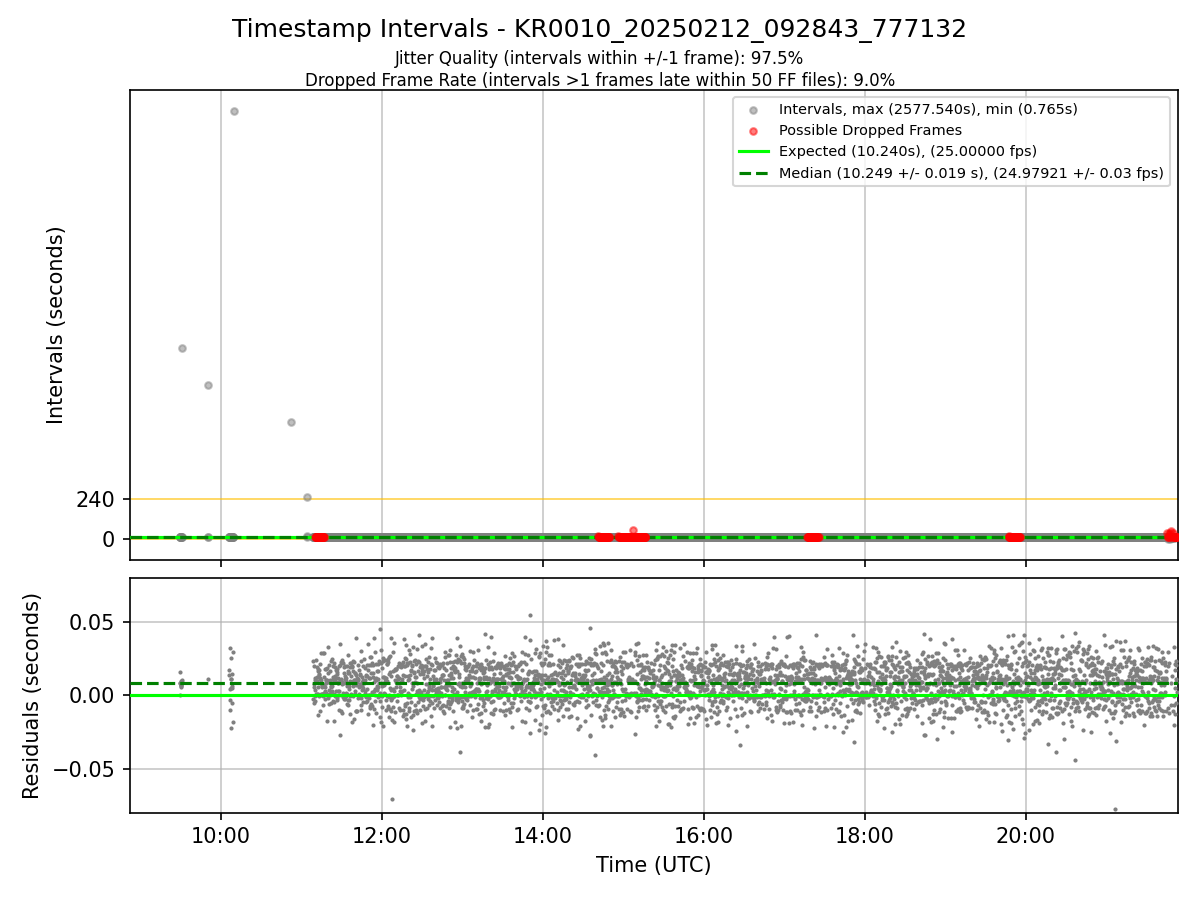Click the 'Residuals (seconds)' y-axis label
1200x900 pixels.
[32, 696]
